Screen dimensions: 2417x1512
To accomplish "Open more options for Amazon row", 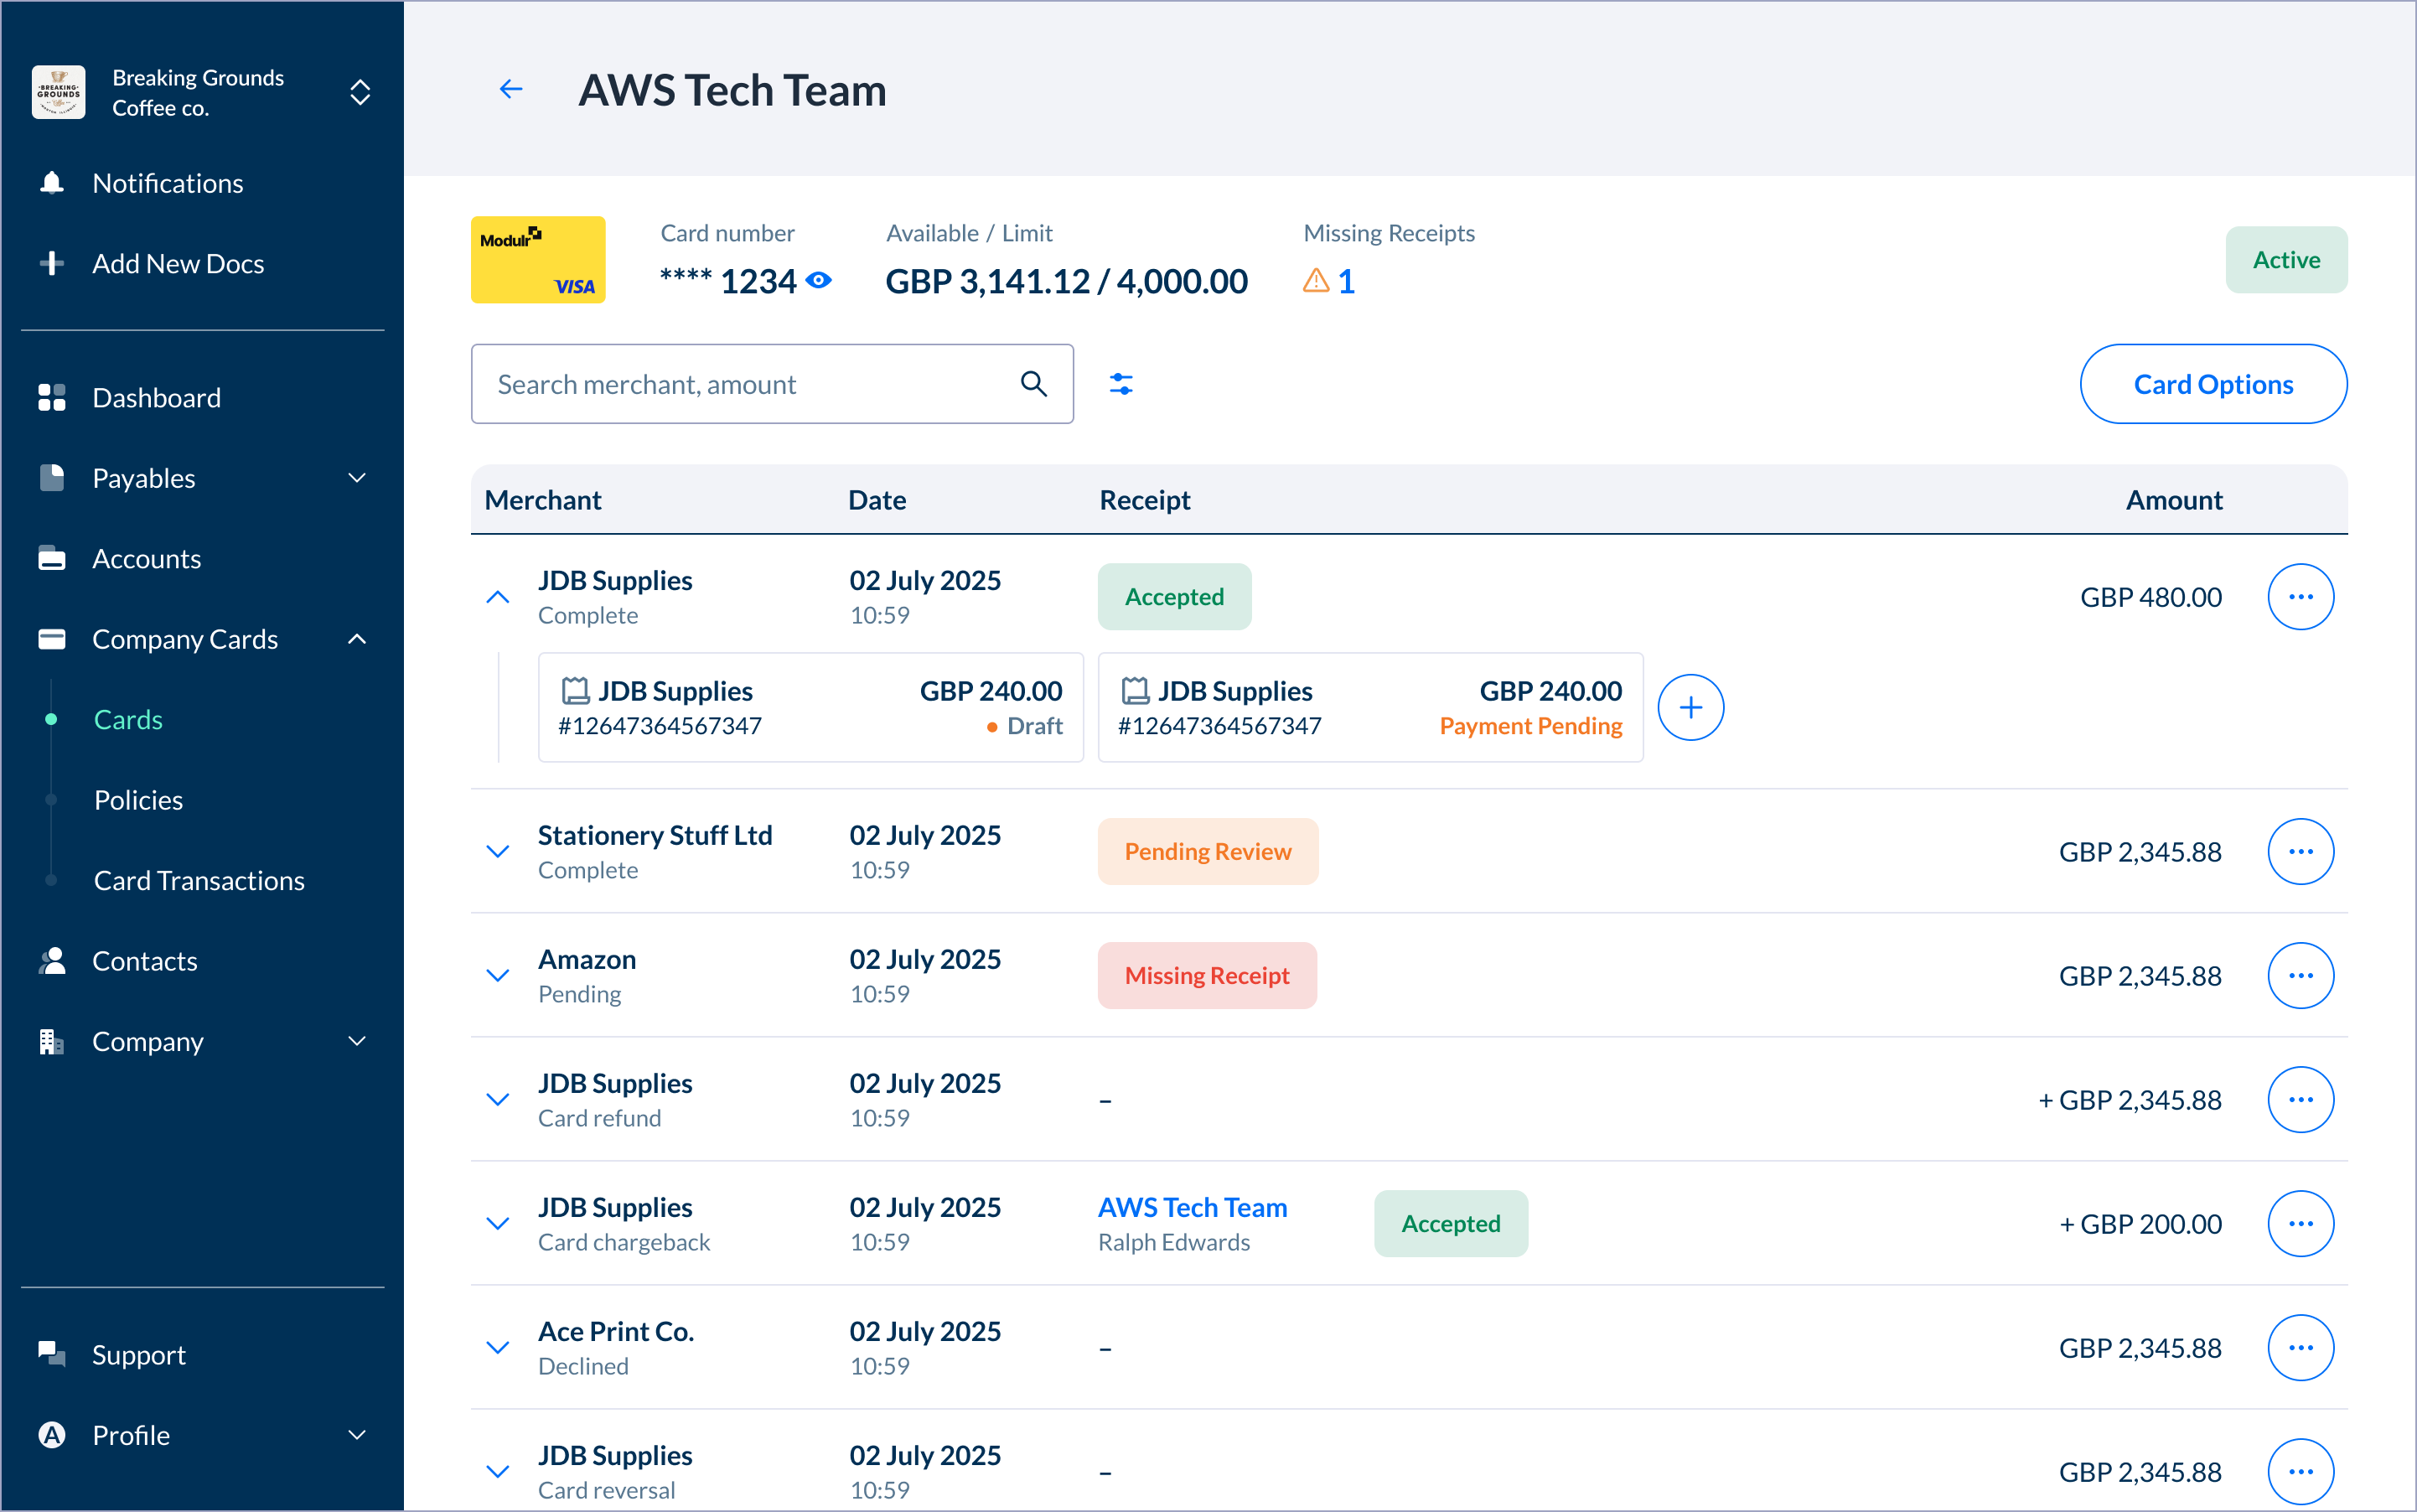I will tap(2300, 976).
